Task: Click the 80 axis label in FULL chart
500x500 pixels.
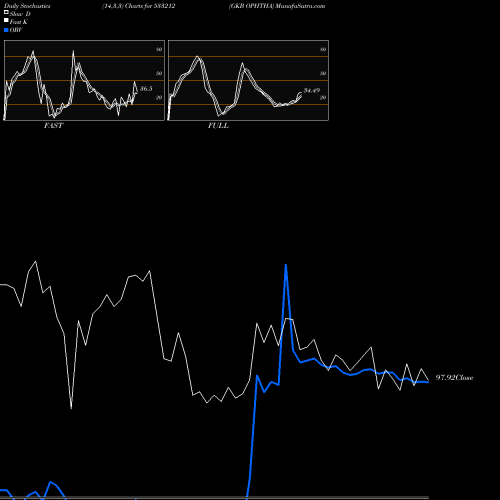Action: [x=323, y=49]
